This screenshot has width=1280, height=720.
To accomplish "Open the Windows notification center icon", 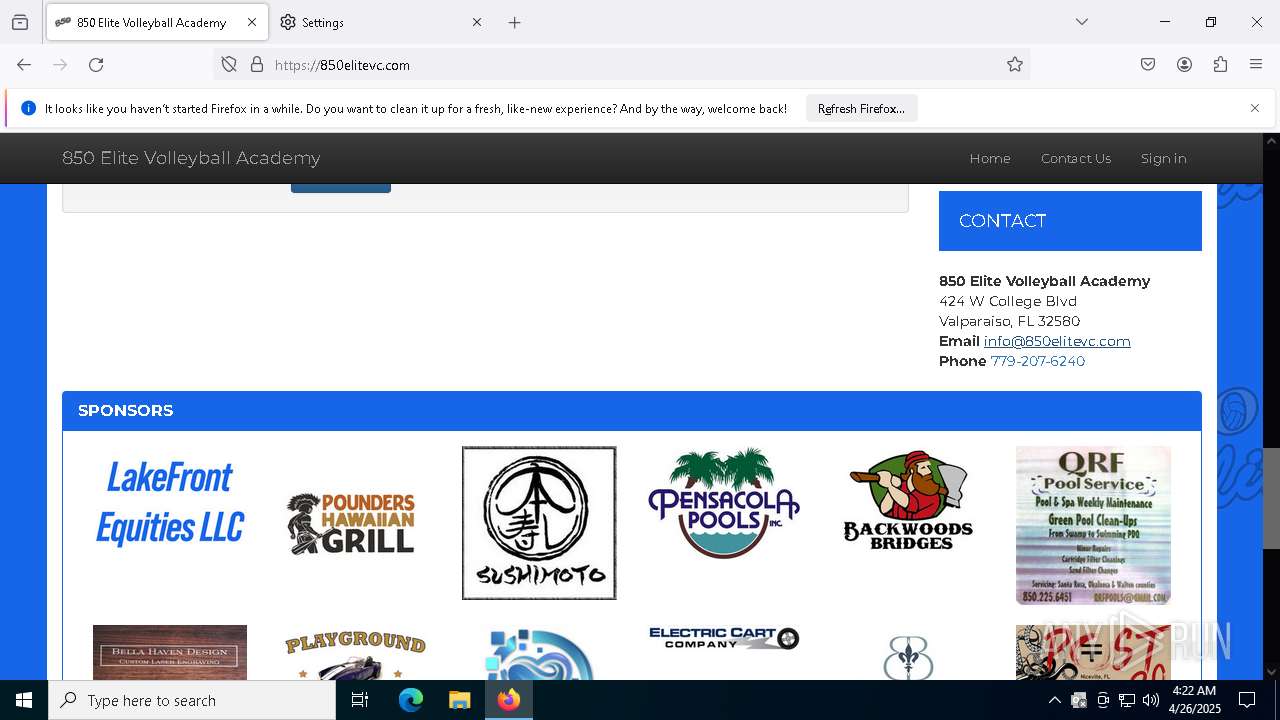I will [1247, 700].
